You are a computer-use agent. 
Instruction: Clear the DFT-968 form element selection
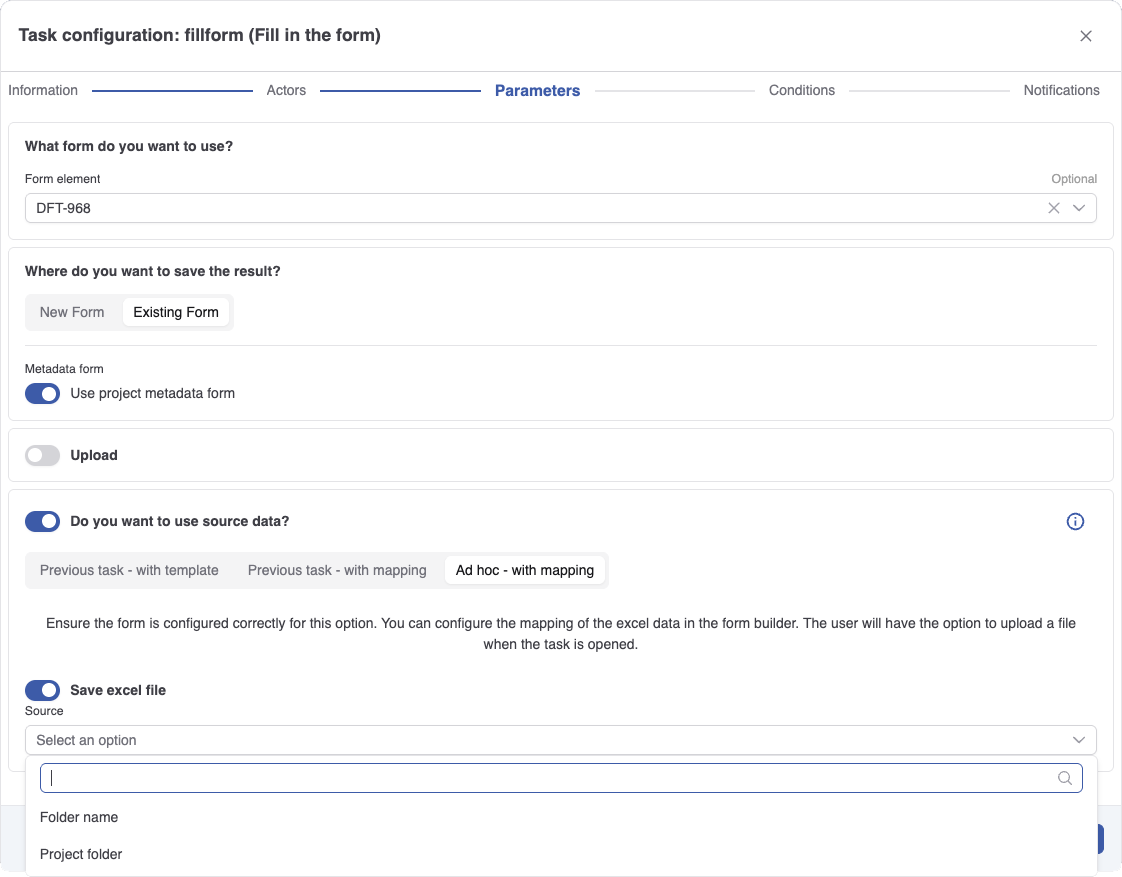point(1053,207)
